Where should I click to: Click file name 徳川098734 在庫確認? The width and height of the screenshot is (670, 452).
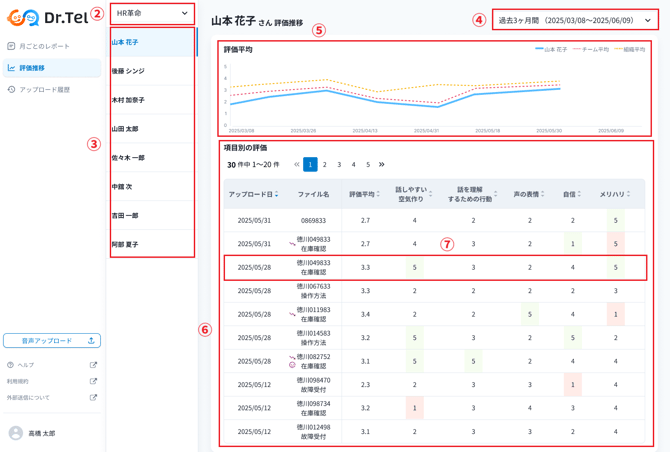313,408
